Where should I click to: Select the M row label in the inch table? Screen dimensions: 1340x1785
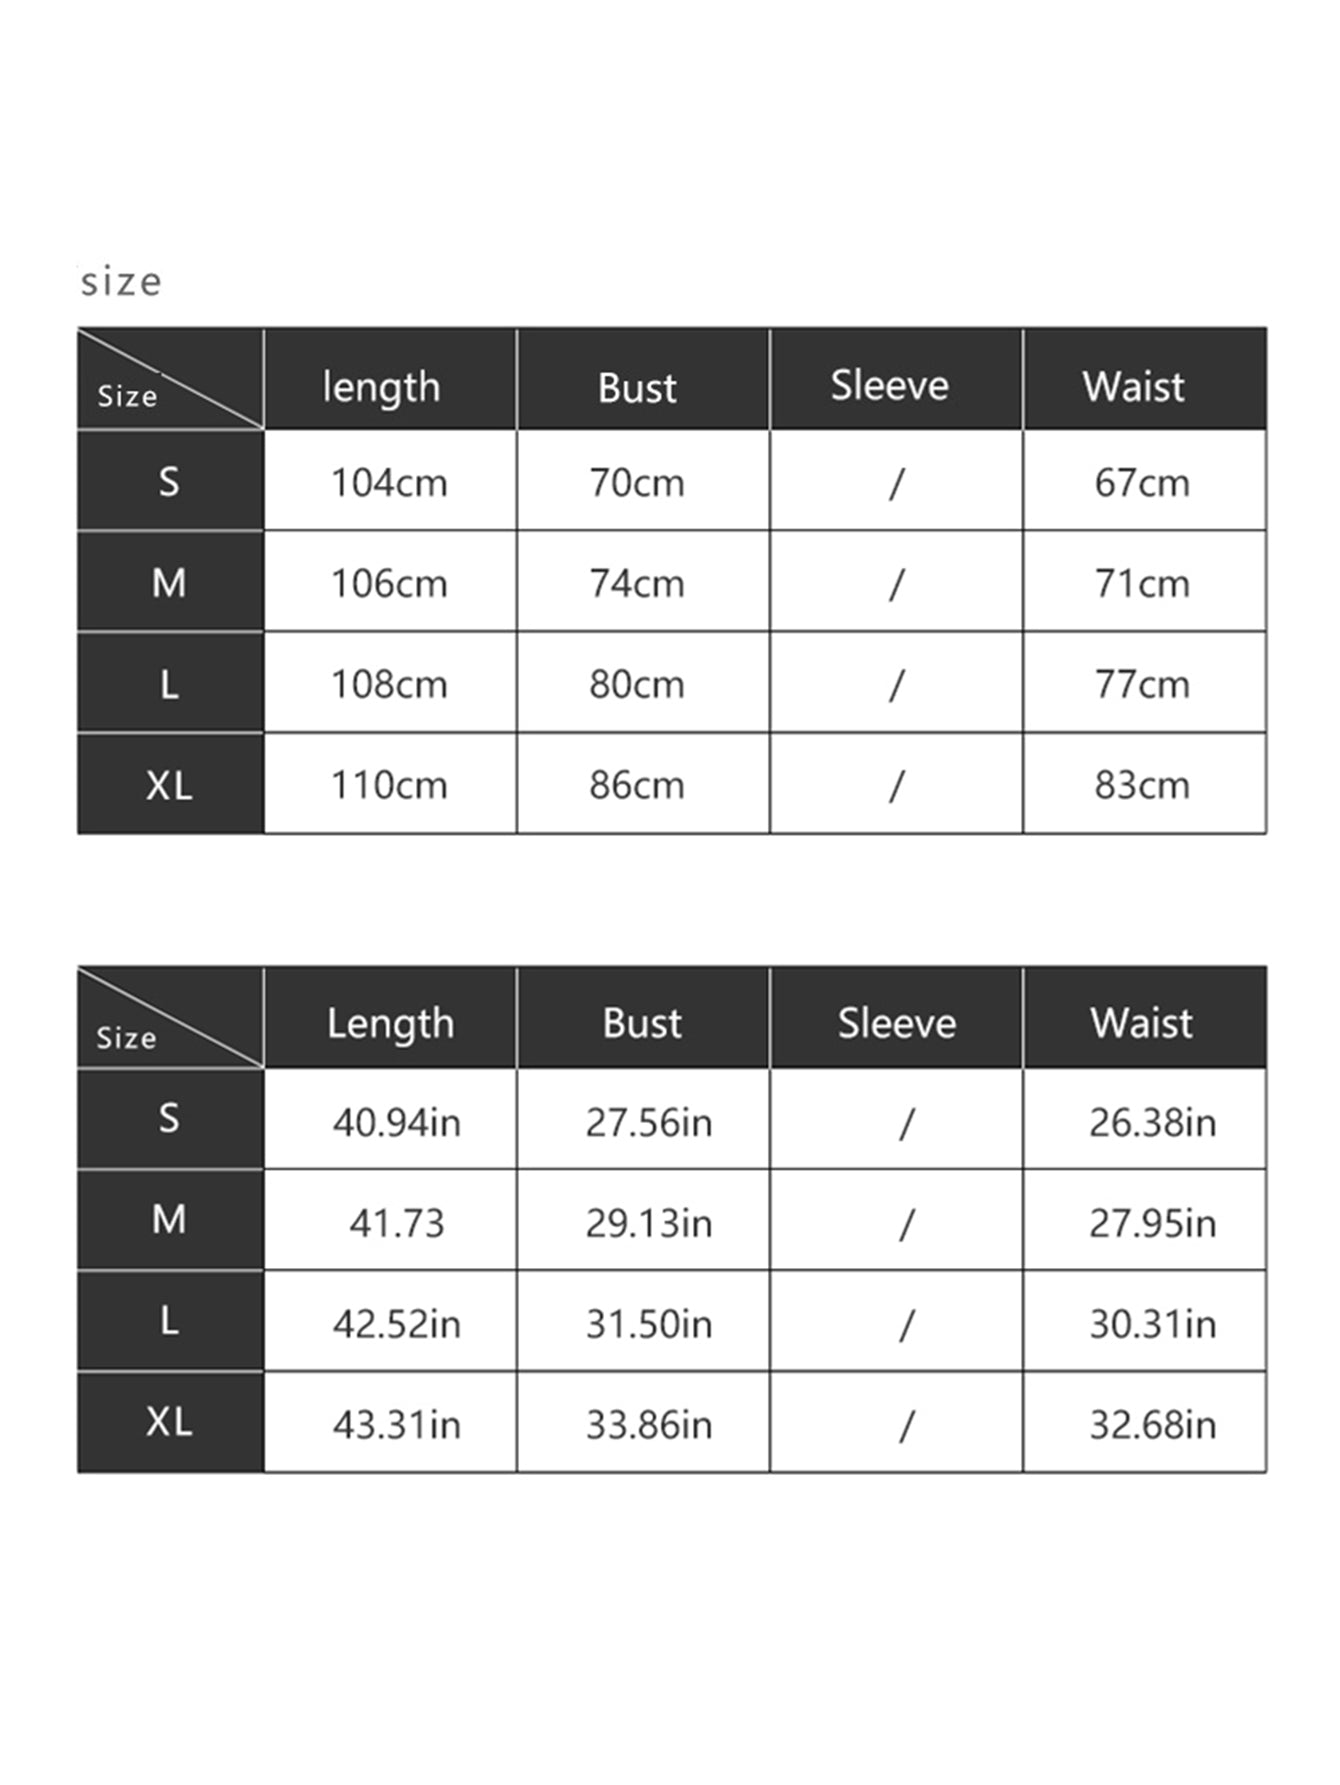(x=169, y=1219)
